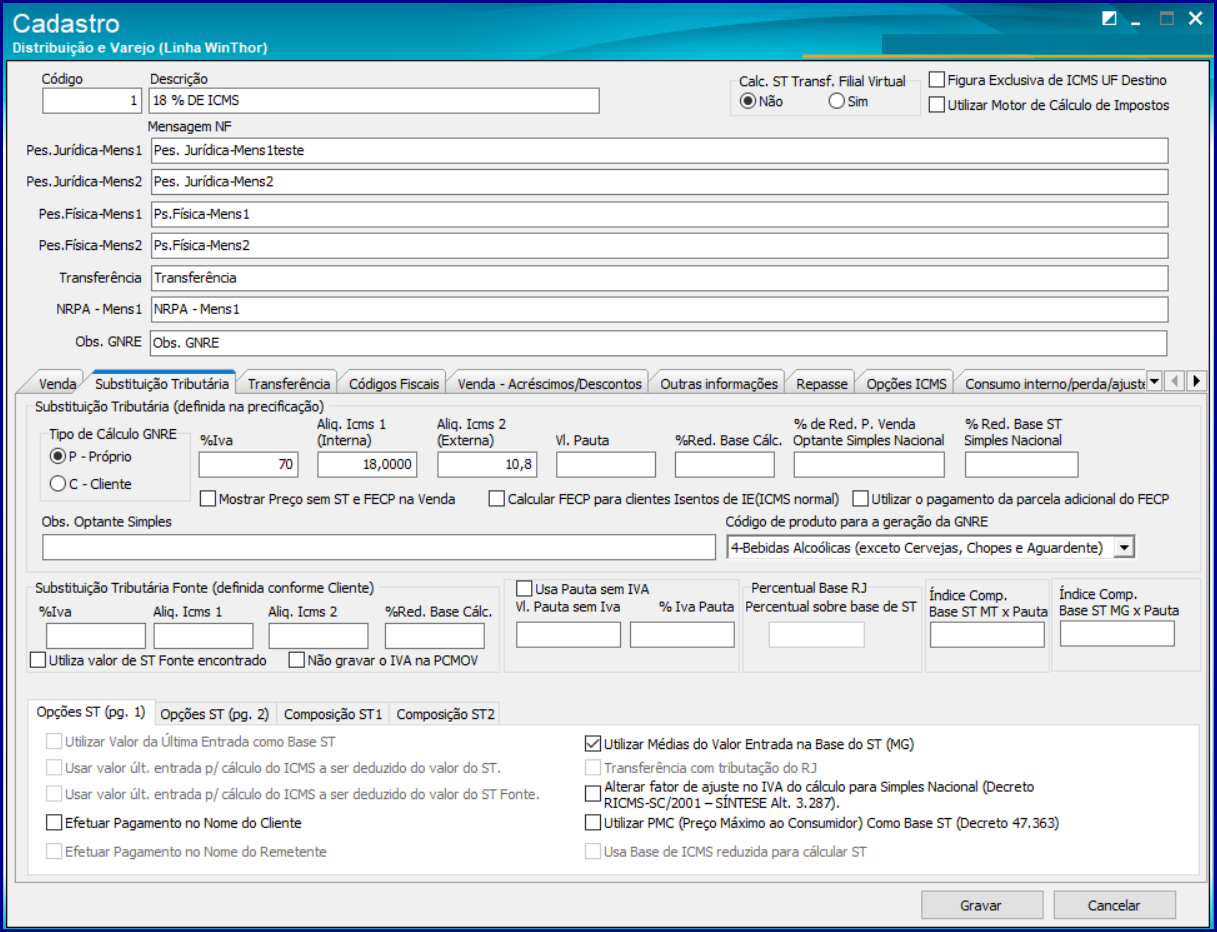Click the %Red. Base Cálc. precificação field
Screen dimensions: 1217x932
point(725,465)
